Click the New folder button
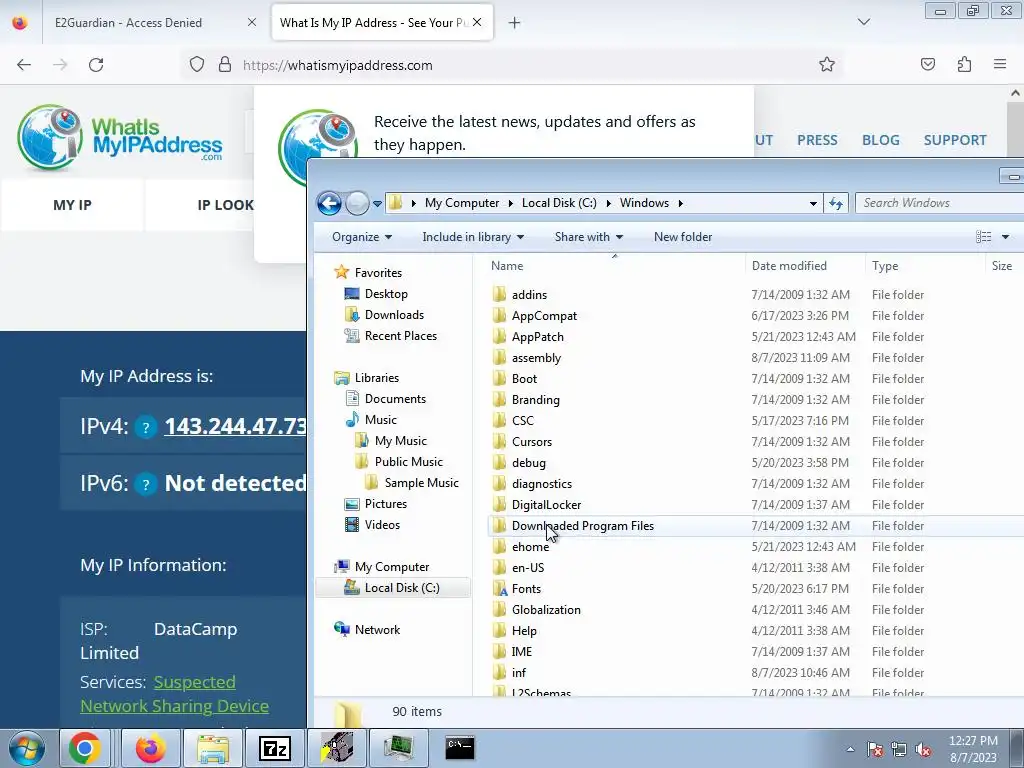This screenshot has height=768, width=1024. (683, 237)
